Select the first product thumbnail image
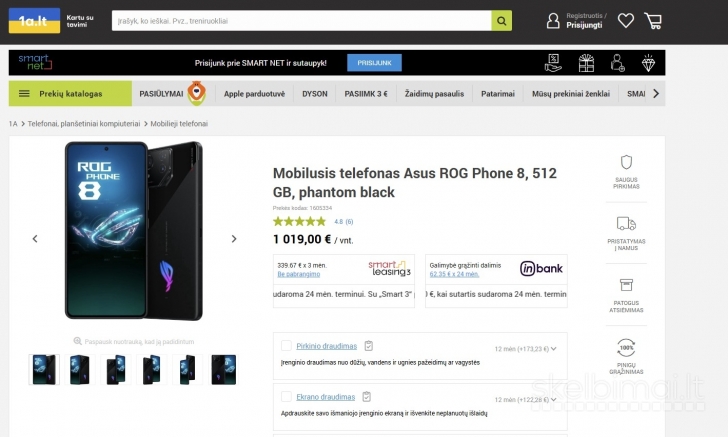 click(x=44, y=369)
